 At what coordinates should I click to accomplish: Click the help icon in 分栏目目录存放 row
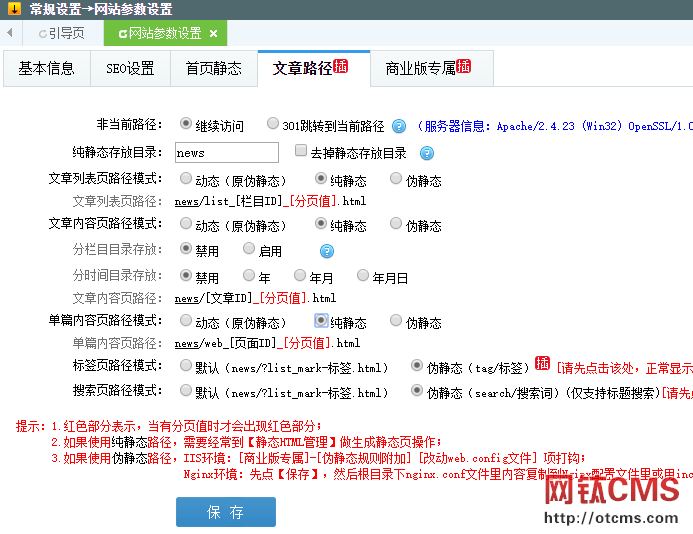point(327,251)
